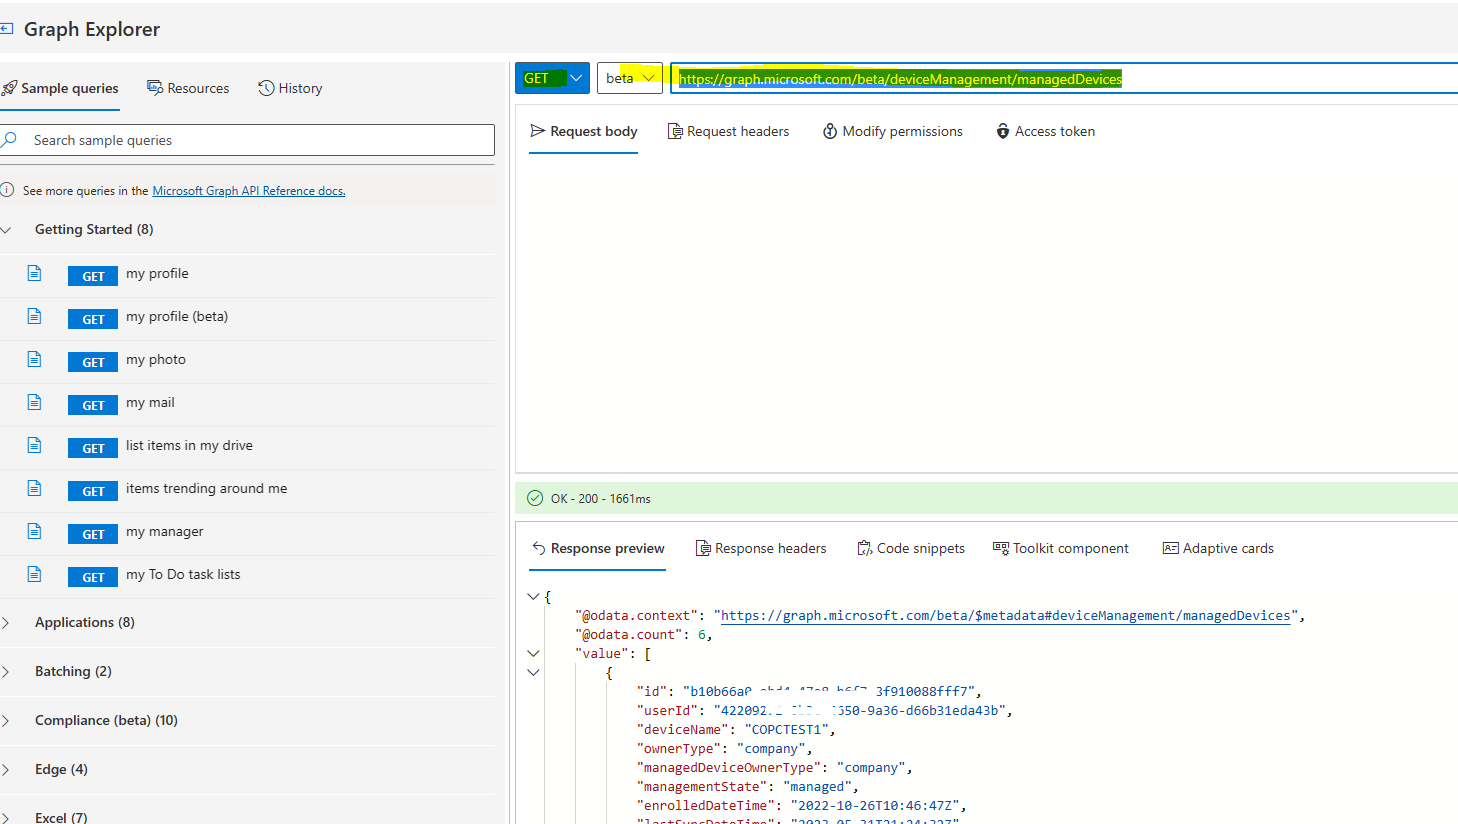Expand the Excel (7) category
The image size is (1458, 824).
pyautogui.click(x=6, y=818)
